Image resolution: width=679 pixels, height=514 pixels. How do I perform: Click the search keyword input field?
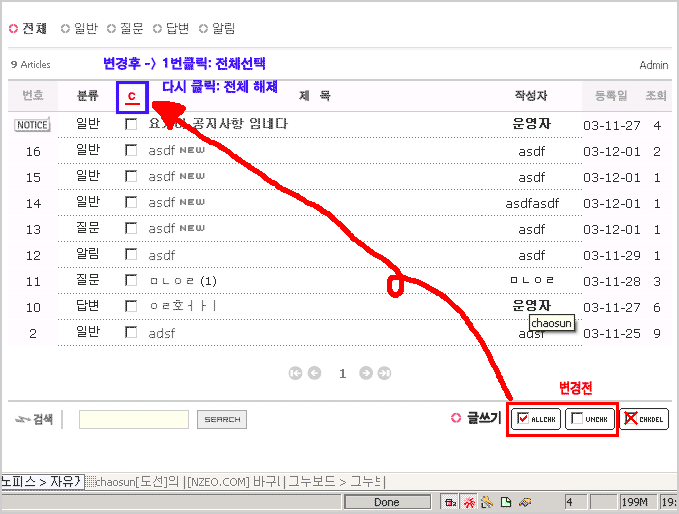(134, 419)
